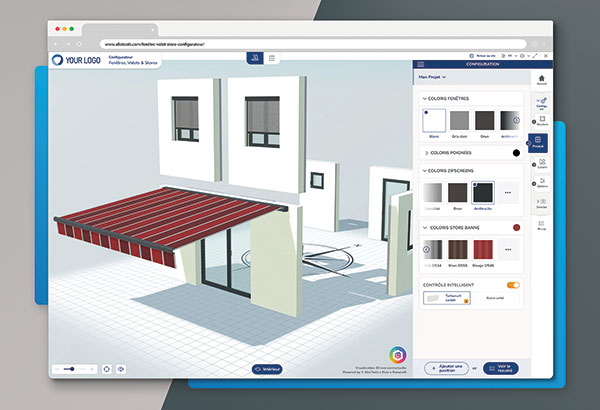
Task: Open the Accueil home icon in sidebar
Action: [x=540, y=81]
